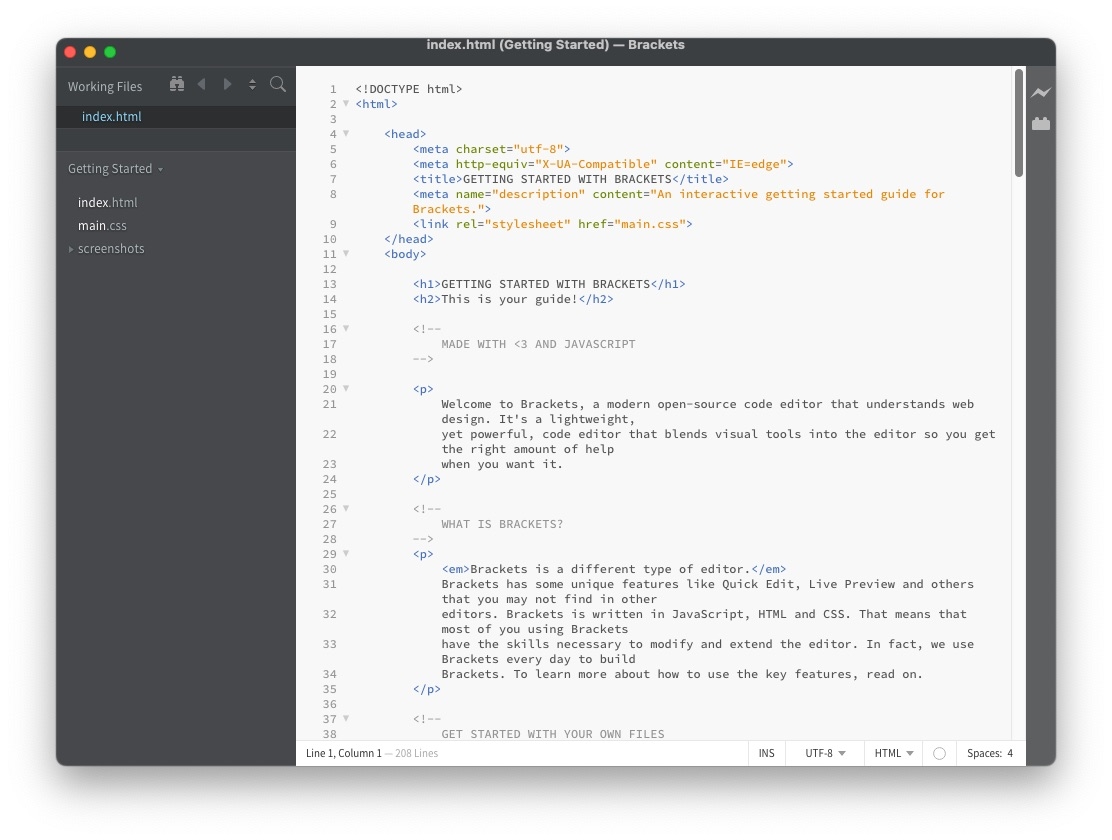Fold the paragraph at line 20

(346, 389)
